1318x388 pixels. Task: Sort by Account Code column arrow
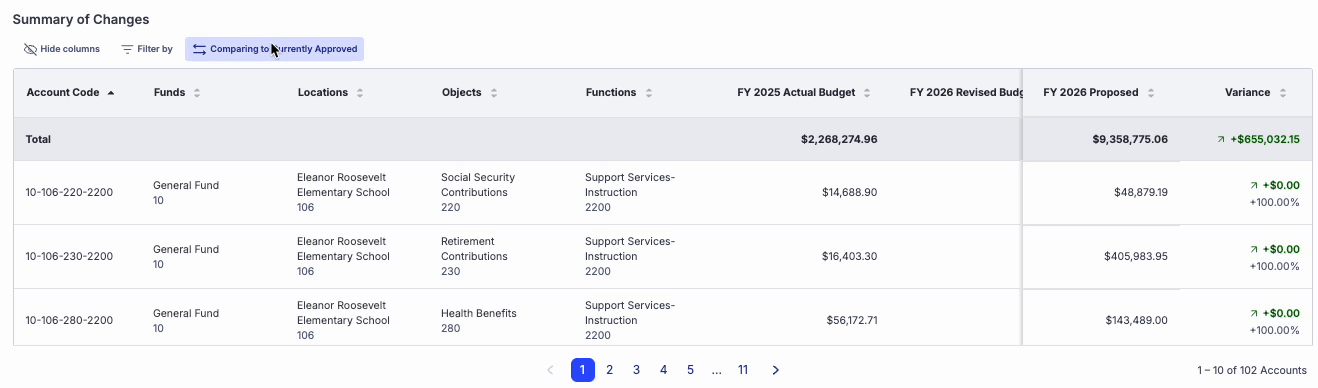[x=111, y=93]
